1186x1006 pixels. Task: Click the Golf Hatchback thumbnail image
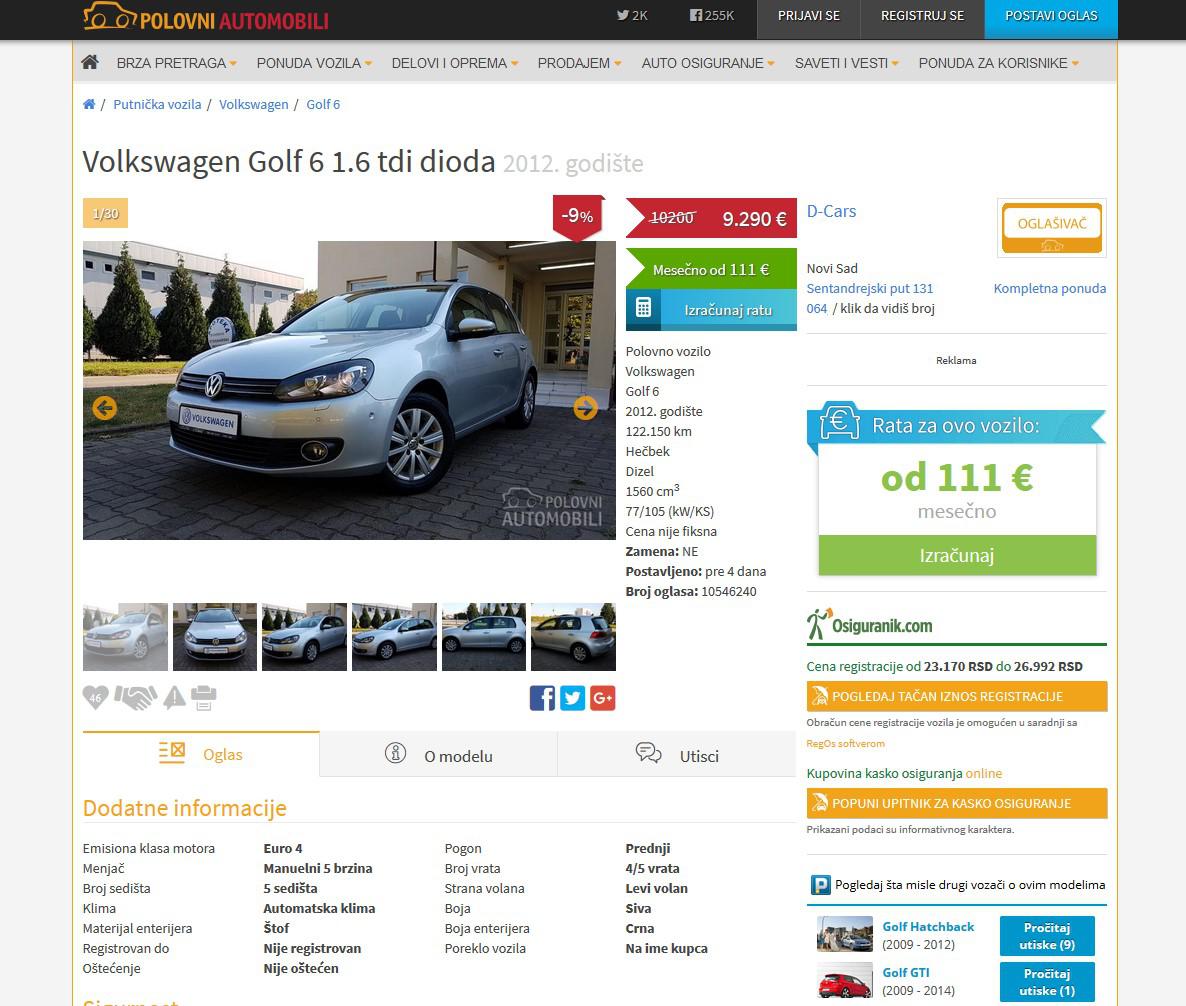845,934
